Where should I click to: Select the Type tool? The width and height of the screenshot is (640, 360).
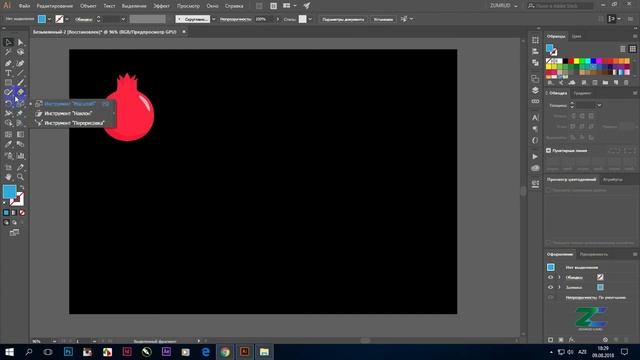[8, 73]
